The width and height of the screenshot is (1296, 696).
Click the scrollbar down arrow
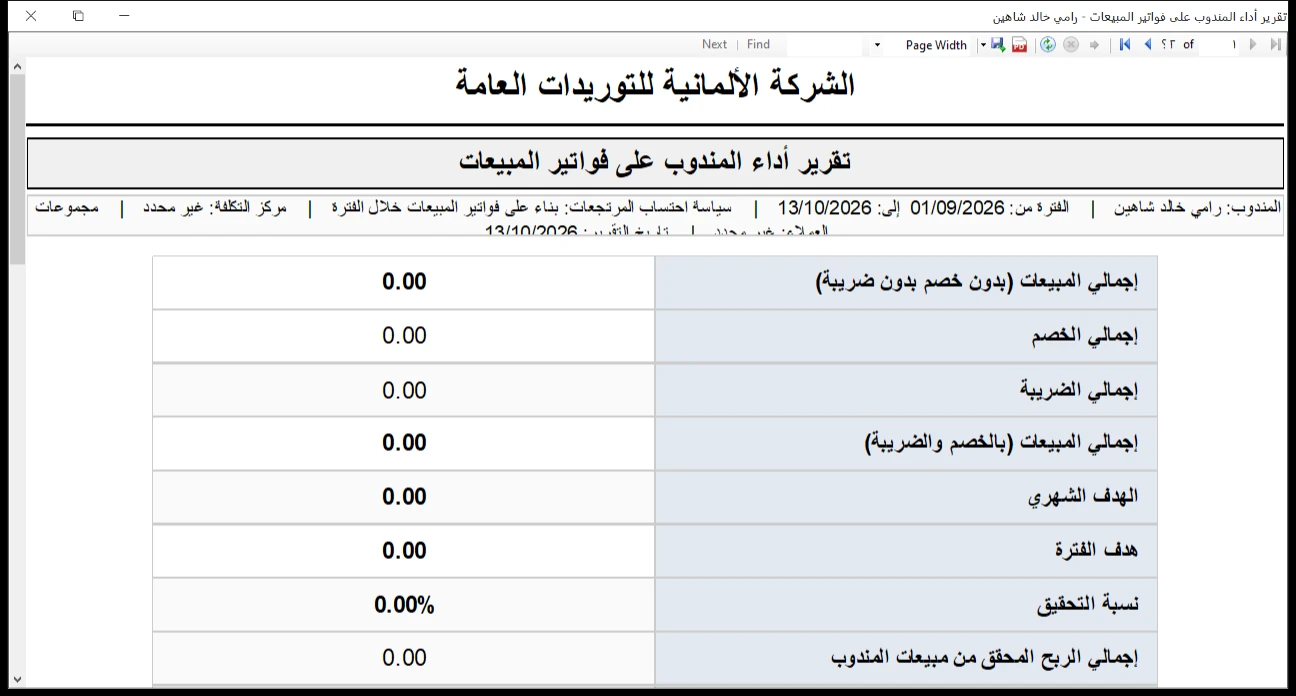[x=17, y=679]
